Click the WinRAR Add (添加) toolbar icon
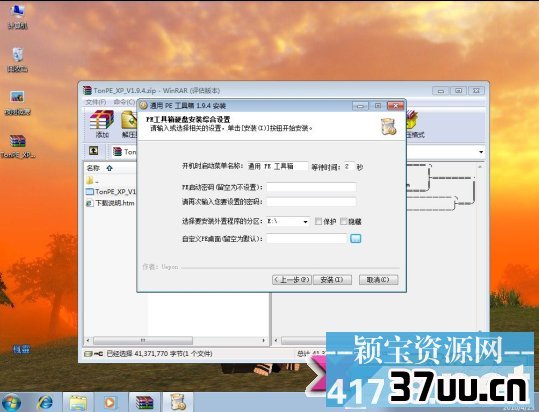This screenshot has width=539, height=412. click(102, 124)
